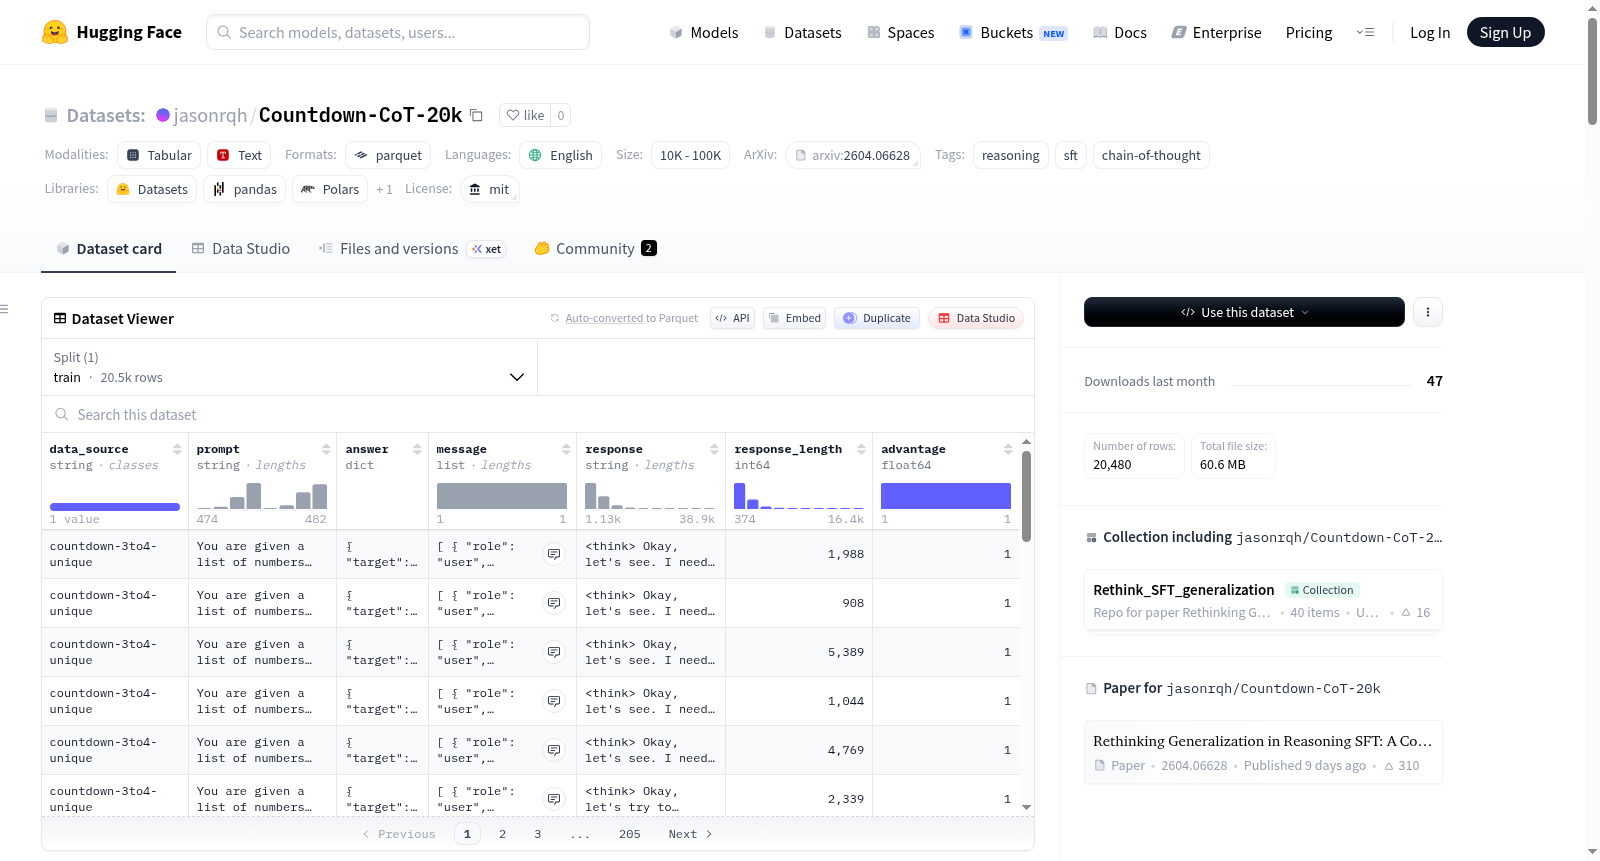Open the jasonrqh profile link
The height and width of the screenshot is (861, 1600).
[210, 116]
